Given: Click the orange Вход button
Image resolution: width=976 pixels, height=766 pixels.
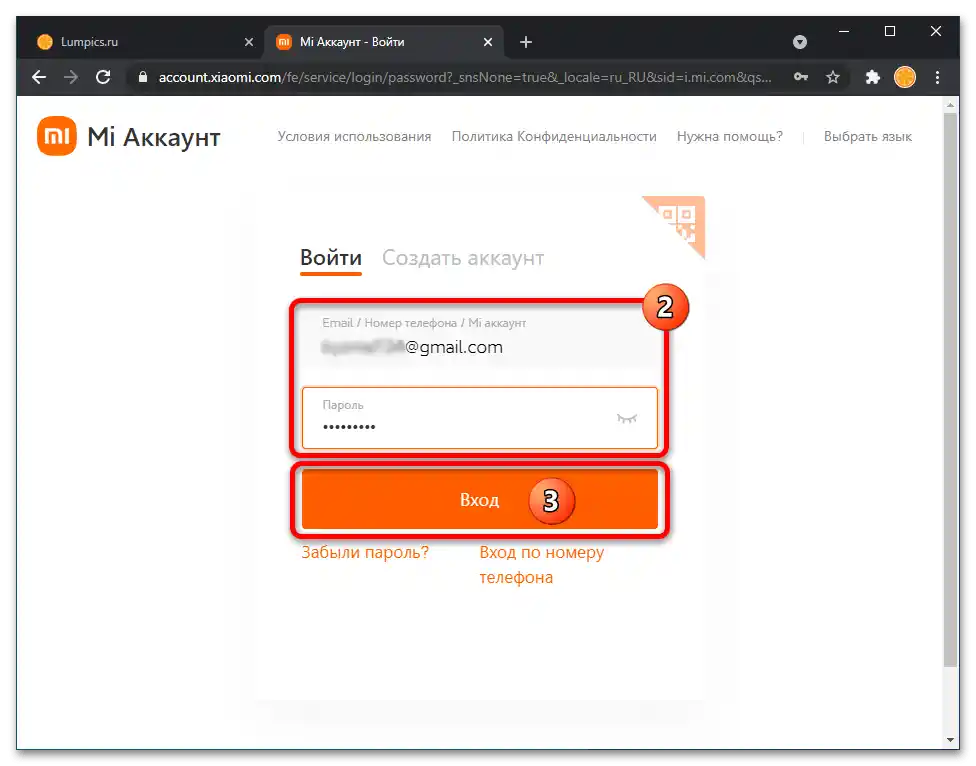Looking at the screenshot, I should [479, 499].
